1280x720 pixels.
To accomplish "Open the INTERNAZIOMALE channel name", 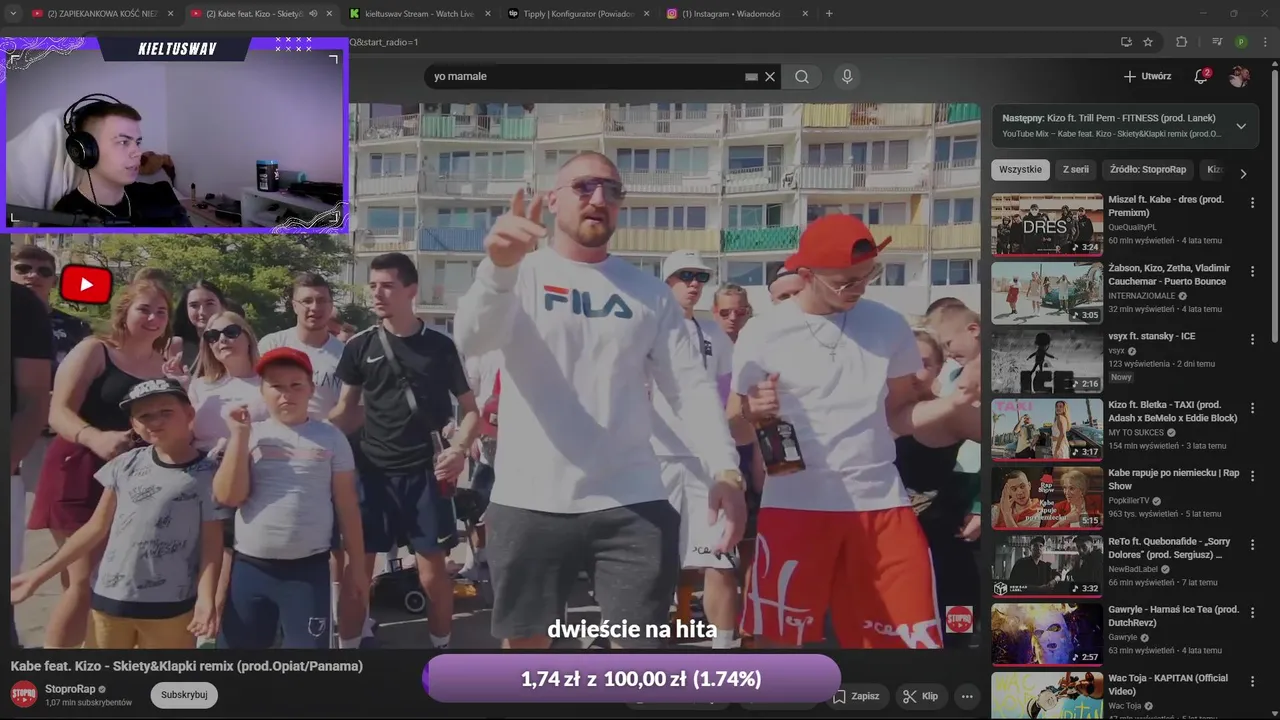I will point(1141,296).
